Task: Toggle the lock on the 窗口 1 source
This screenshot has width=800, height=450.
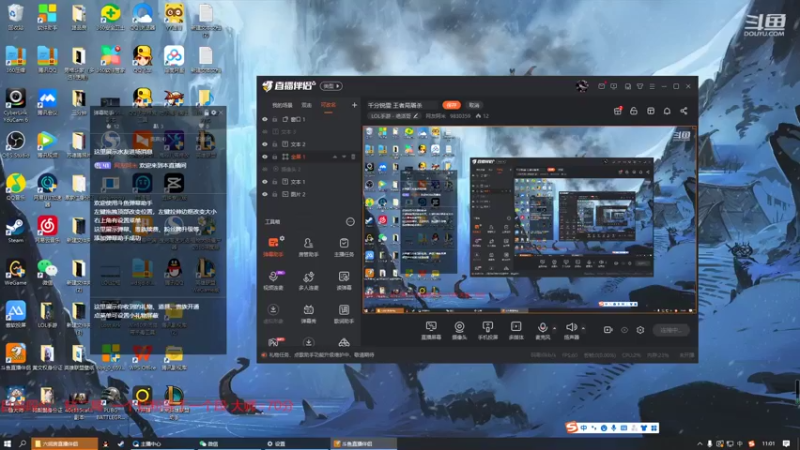Action: (274, 119)
